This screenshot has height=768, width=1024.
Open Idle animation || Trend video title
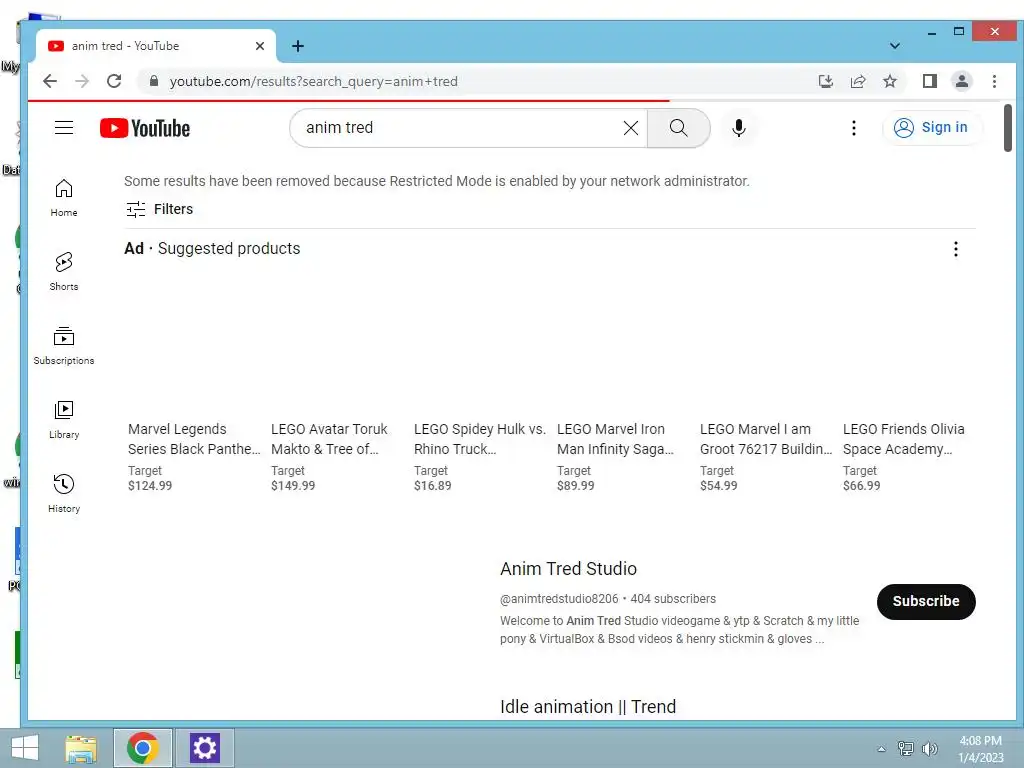[588, 707]
